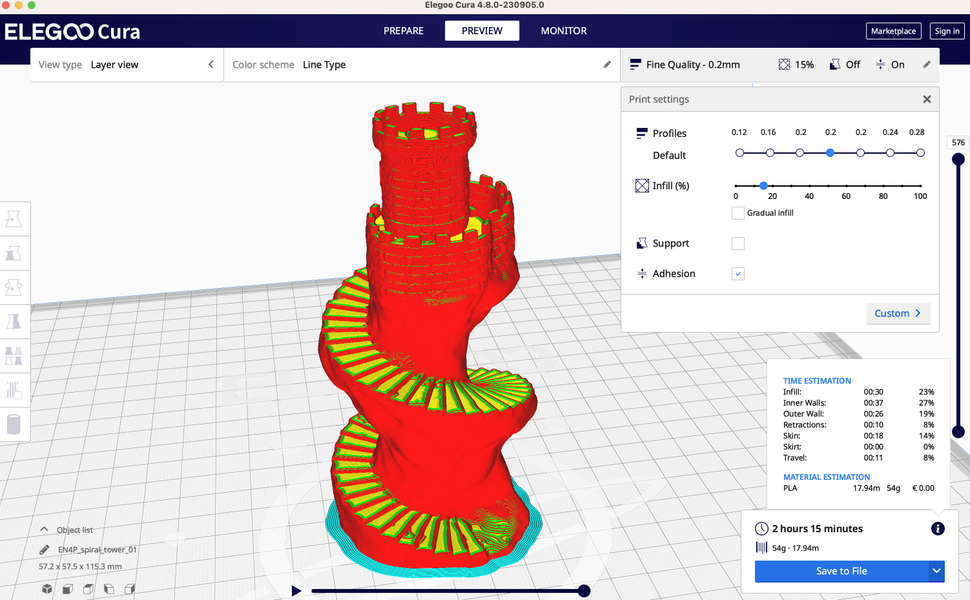Switch to the PREPARE tab
Viewport: 970px width, 600px height.
click(x=403, y=31)
